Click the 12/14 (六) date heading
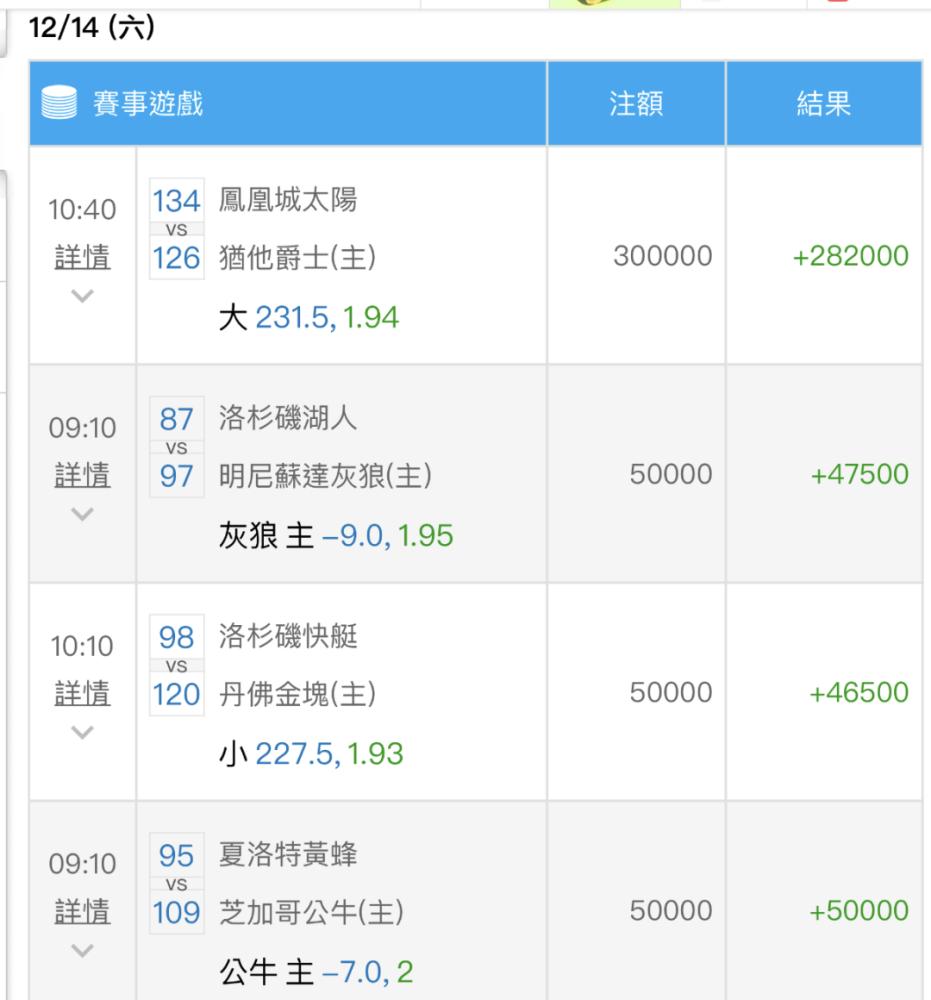Screen dimensions: 931x1000 [92, 27]
